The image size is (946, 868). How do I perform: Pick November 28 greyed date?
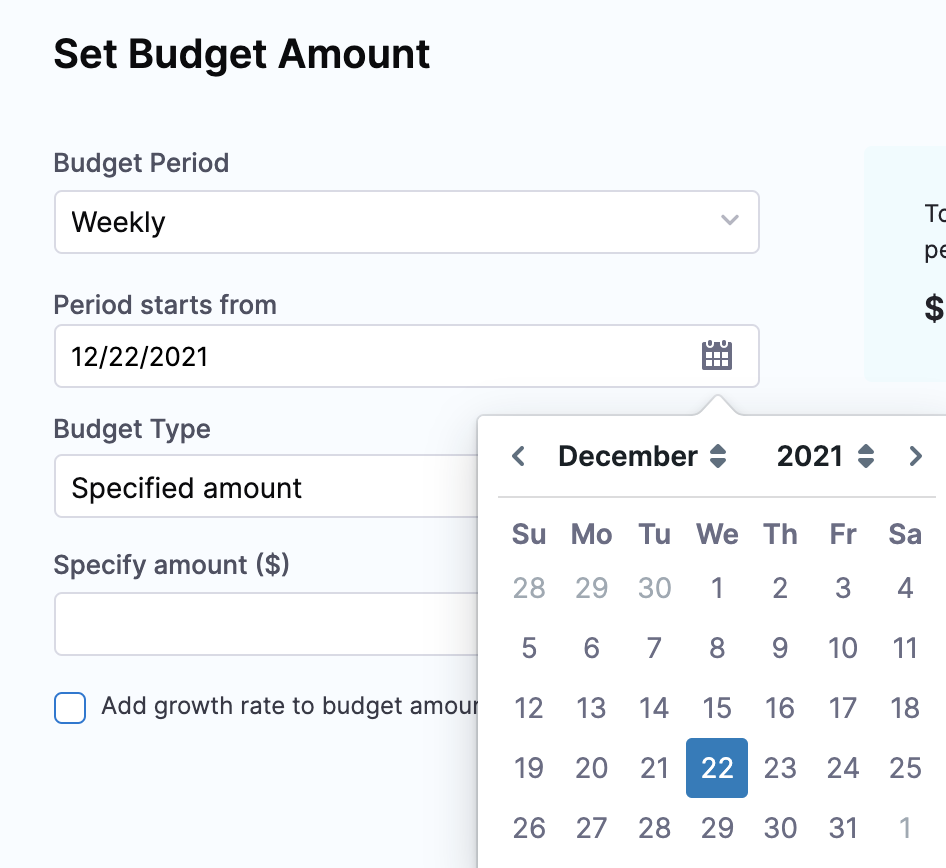529,588
